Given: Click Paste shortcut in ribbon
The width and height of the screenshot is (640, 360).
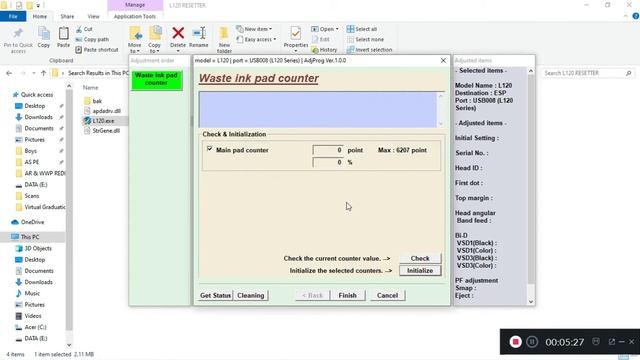Looking at the screenshot, I should 97,50.
